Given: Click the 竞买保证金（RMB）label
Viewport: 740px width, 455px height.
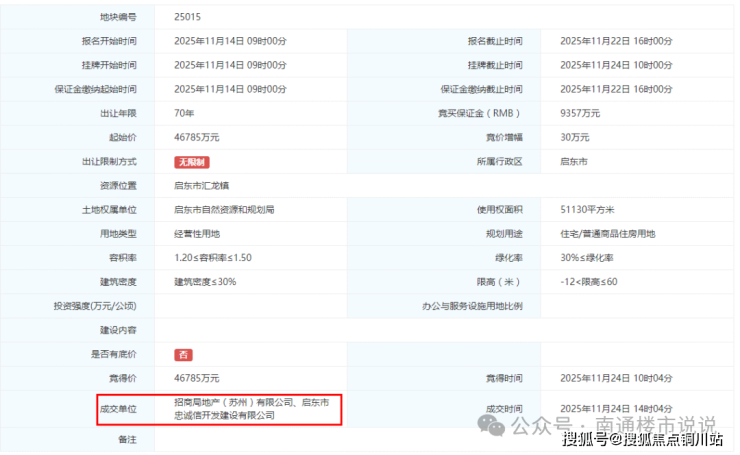Looking at the screenshot, I should (480, 113).
